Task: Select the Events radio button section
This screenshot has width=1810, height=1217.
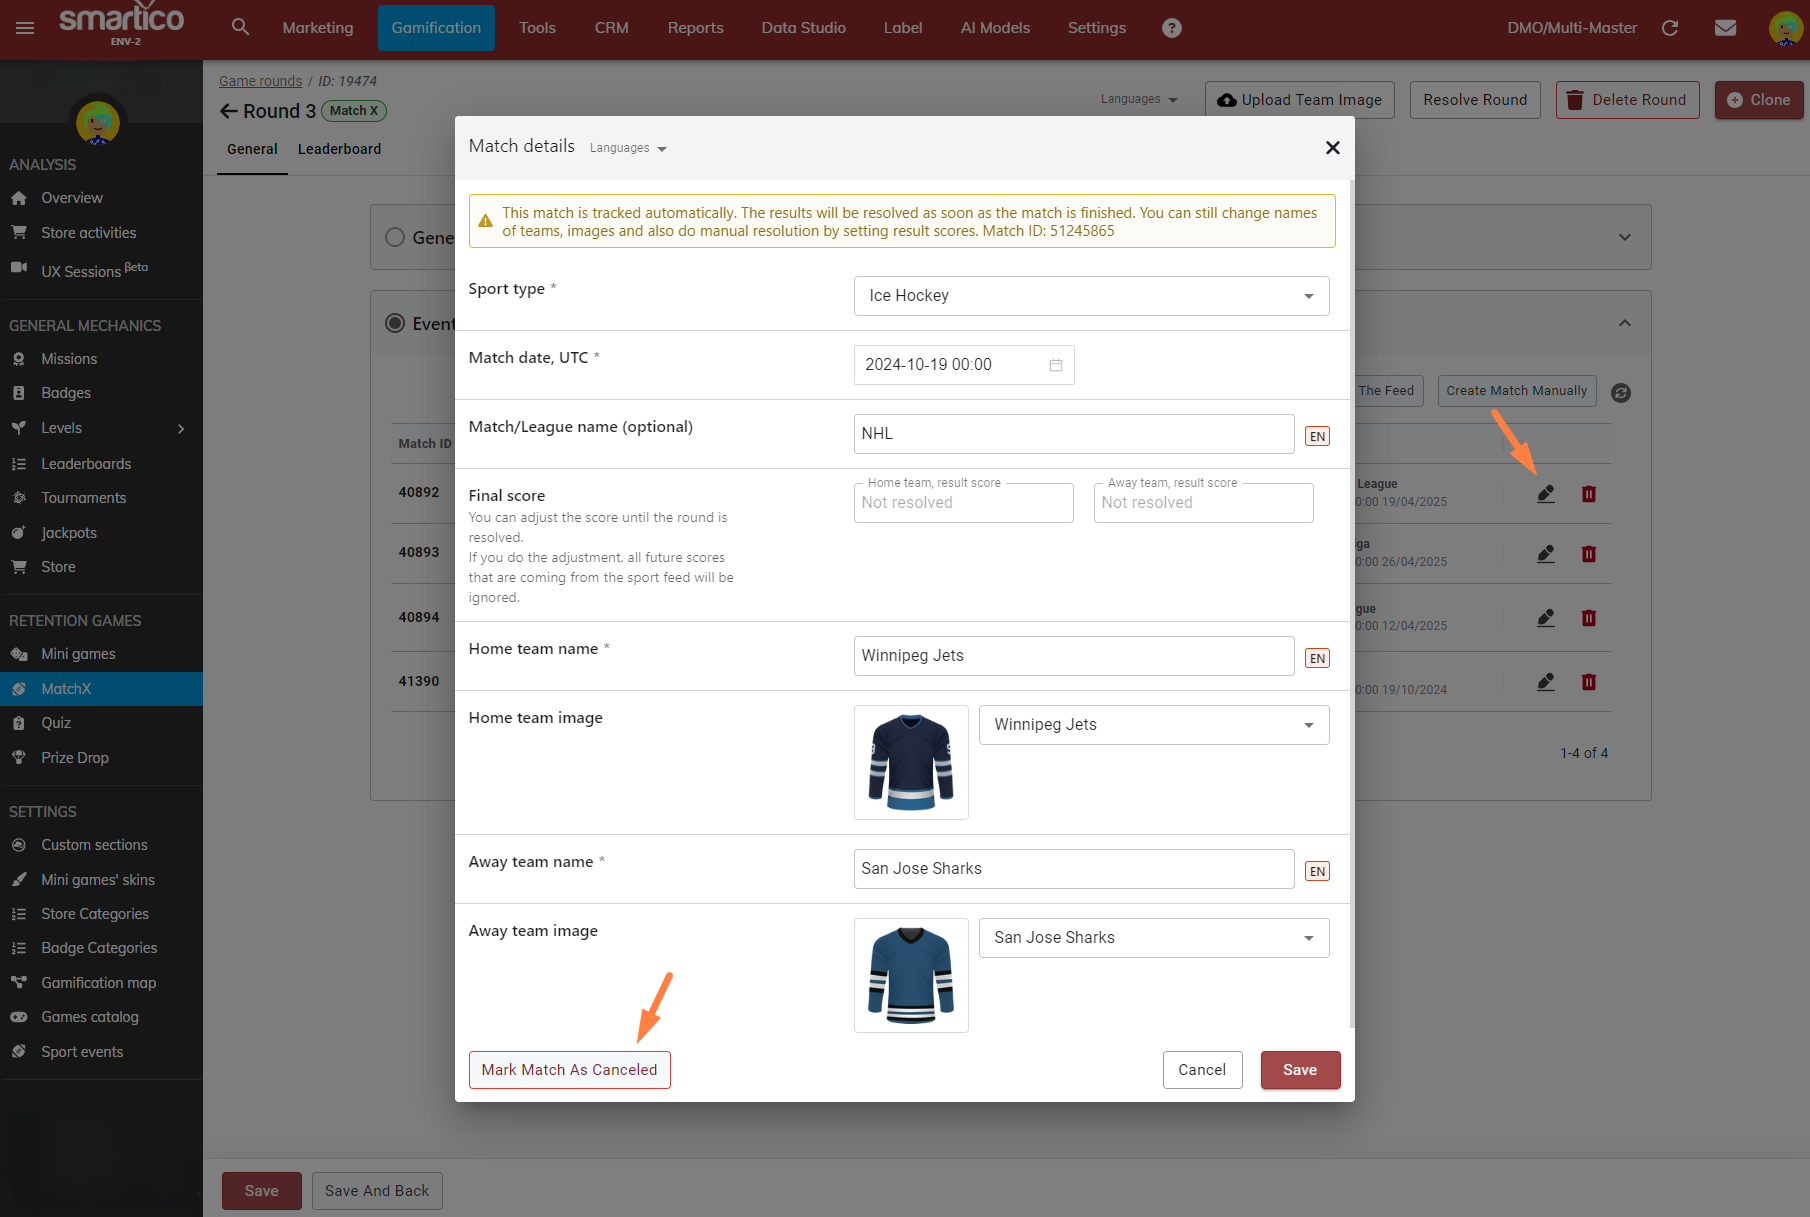Action: tap(395, 323)
